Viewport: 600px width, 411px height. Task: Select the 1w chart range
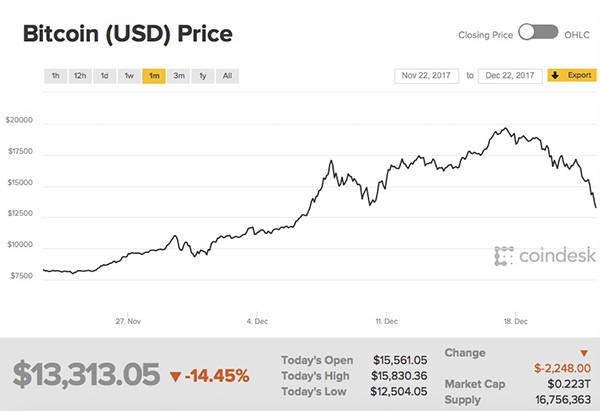tap(129, 75)
